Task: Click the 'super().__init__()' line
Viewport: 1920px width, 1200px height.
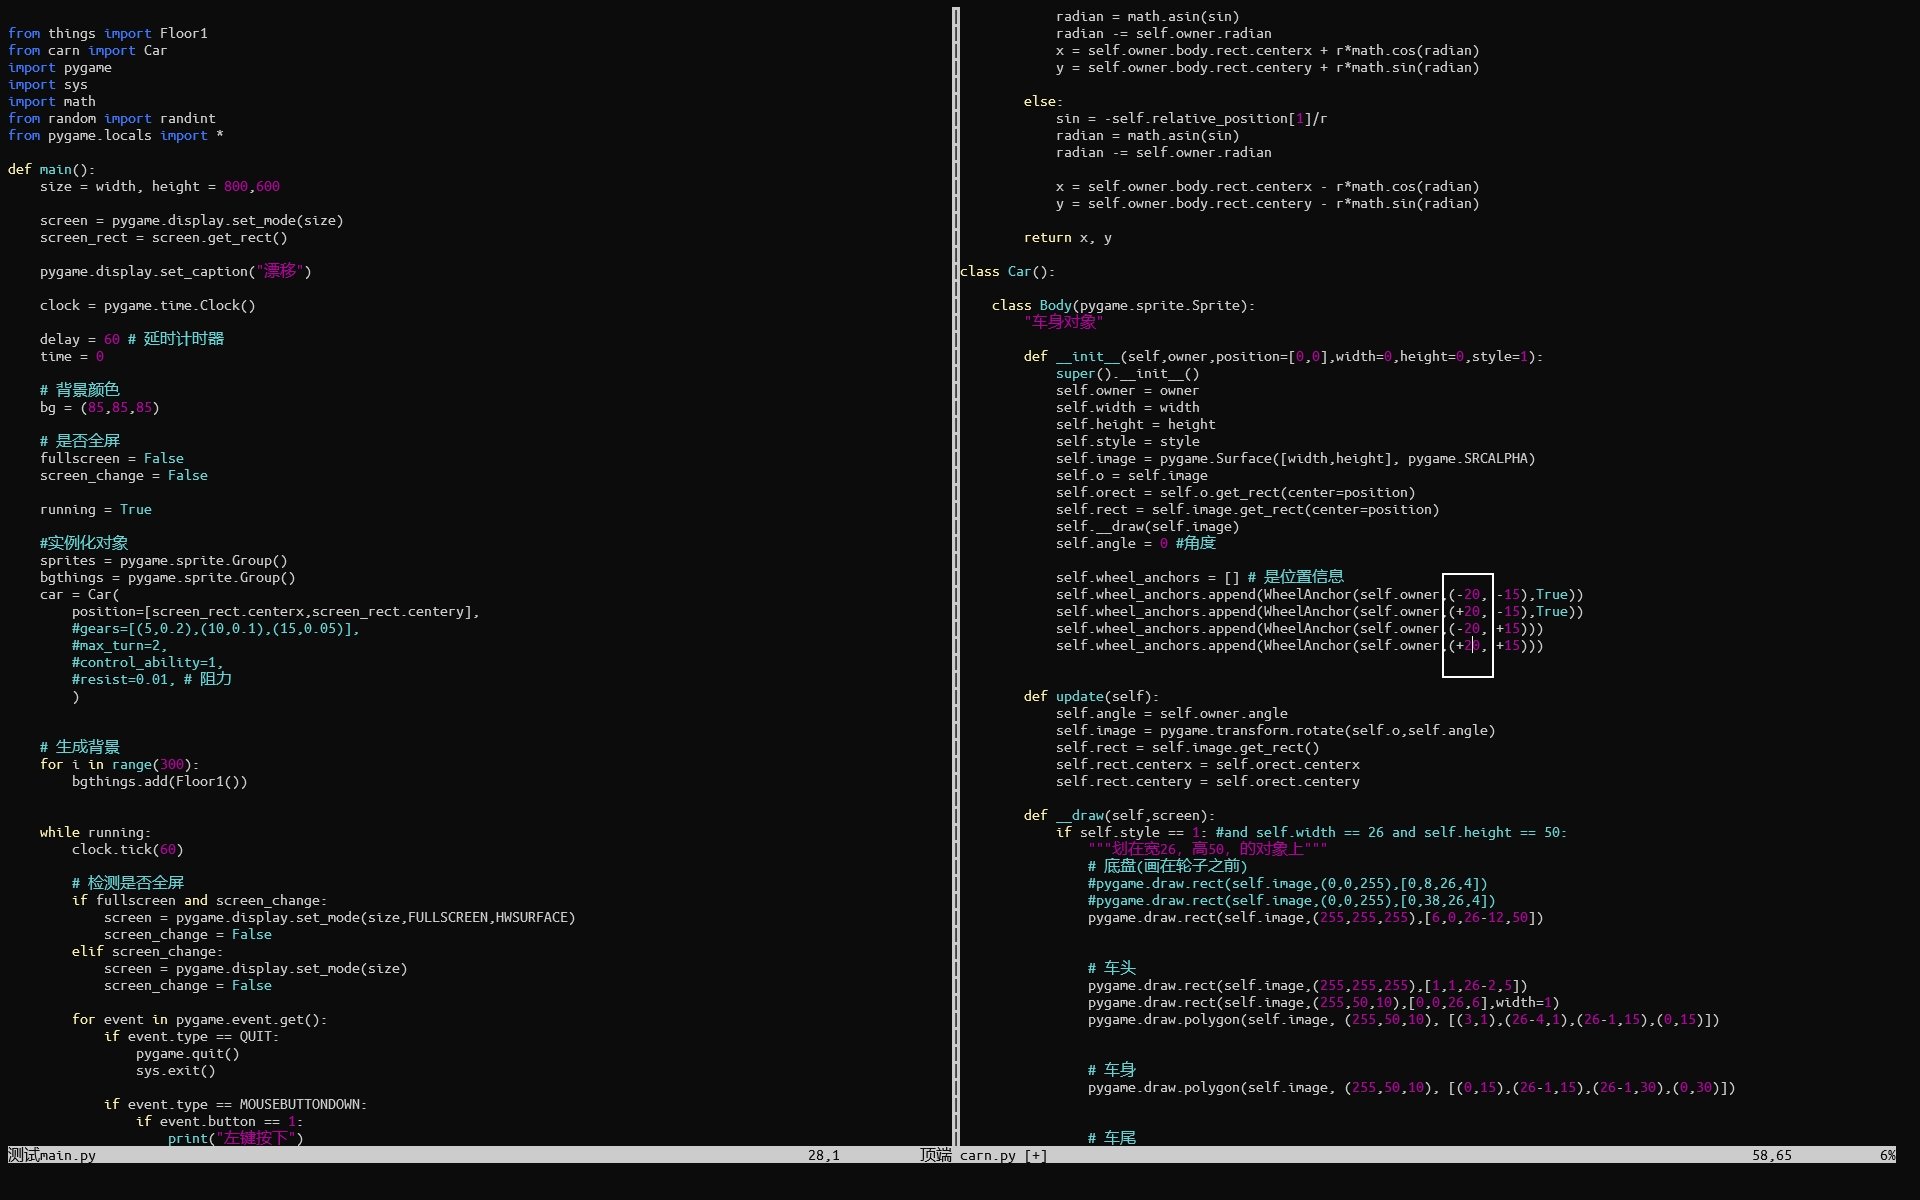Action: pos(1128,373)
